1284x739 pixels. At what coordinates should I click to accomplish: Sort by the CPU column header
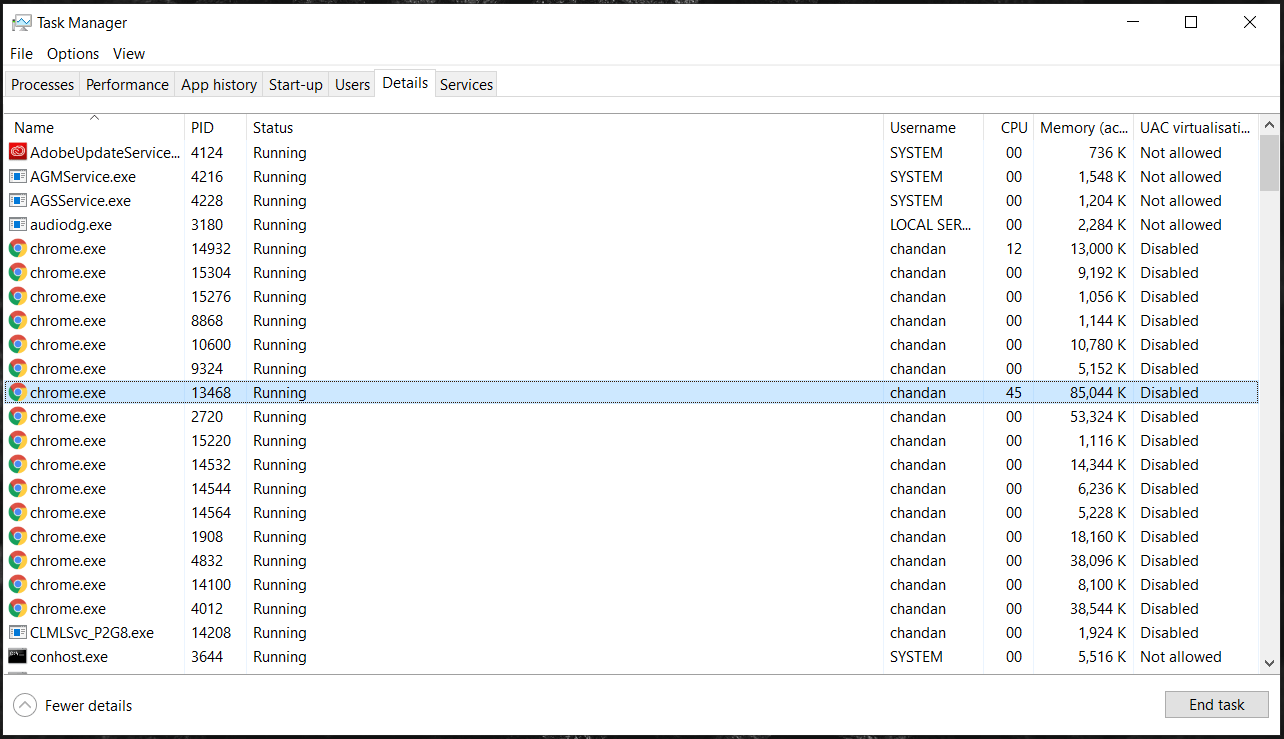[1008, 127]
